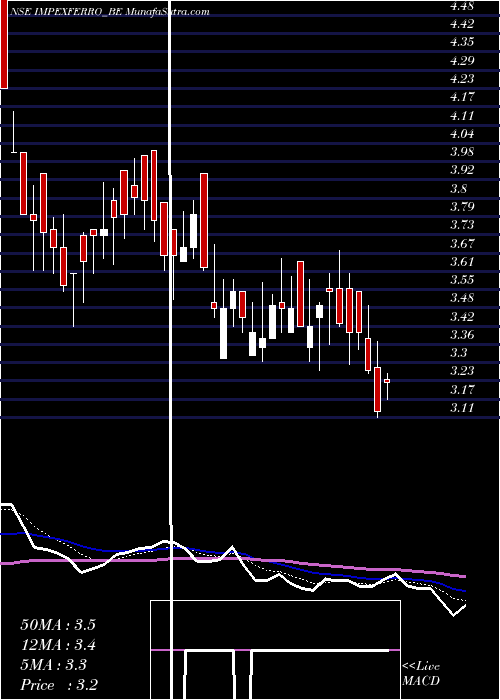Pick the 3.61 price level label

(x=462, y=262)
